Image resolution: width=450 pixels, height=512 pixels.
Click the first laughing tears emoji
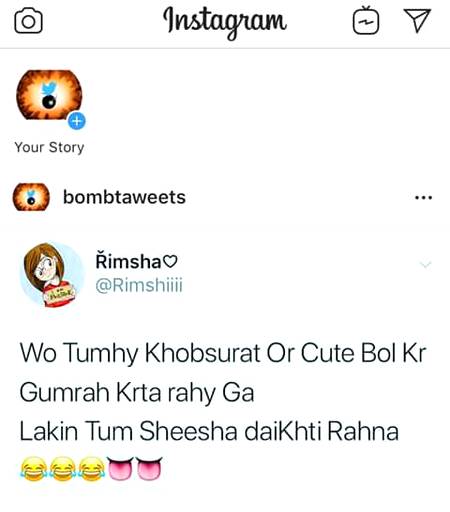click(x=33, y=469)
